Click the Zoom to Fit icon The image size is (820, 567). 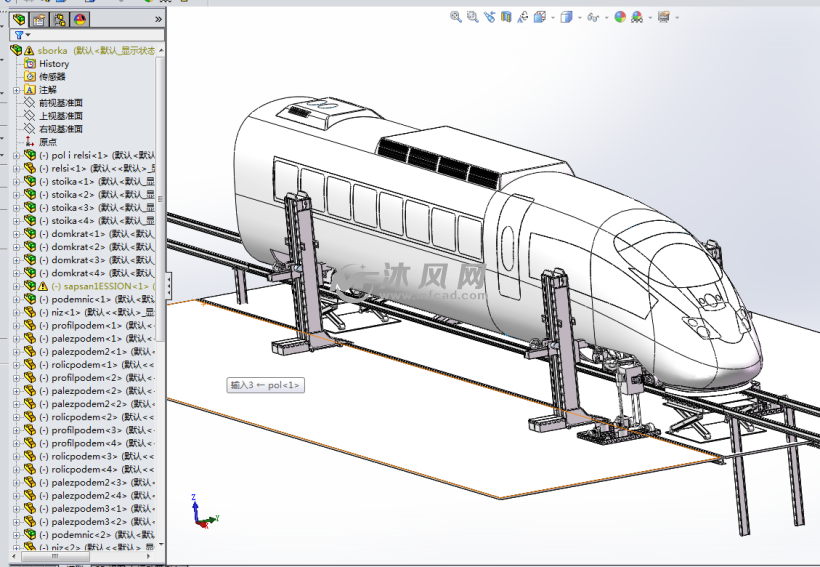(456, 17)
